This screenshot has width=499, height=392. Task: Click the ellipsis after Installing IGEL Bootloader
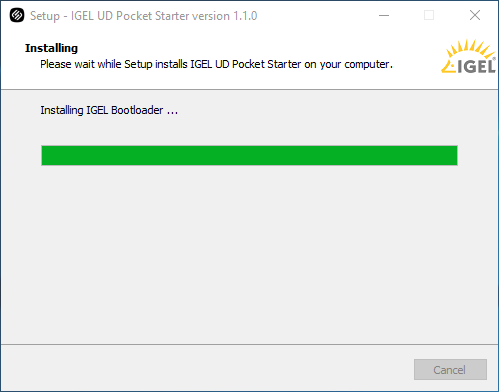(172, 113)
